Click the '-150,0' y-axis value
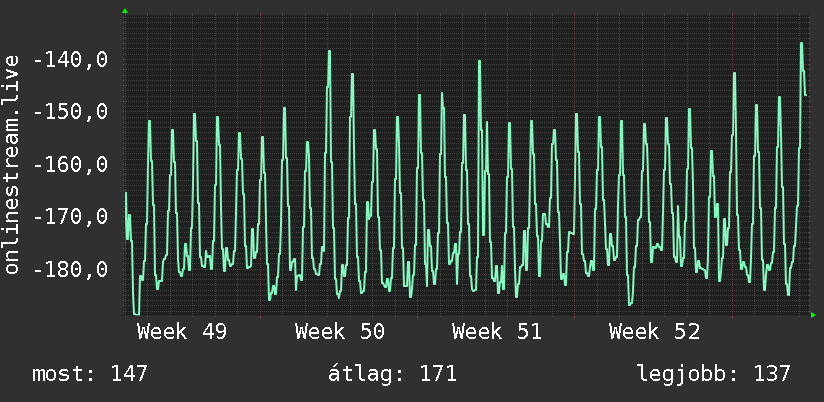 70,112
